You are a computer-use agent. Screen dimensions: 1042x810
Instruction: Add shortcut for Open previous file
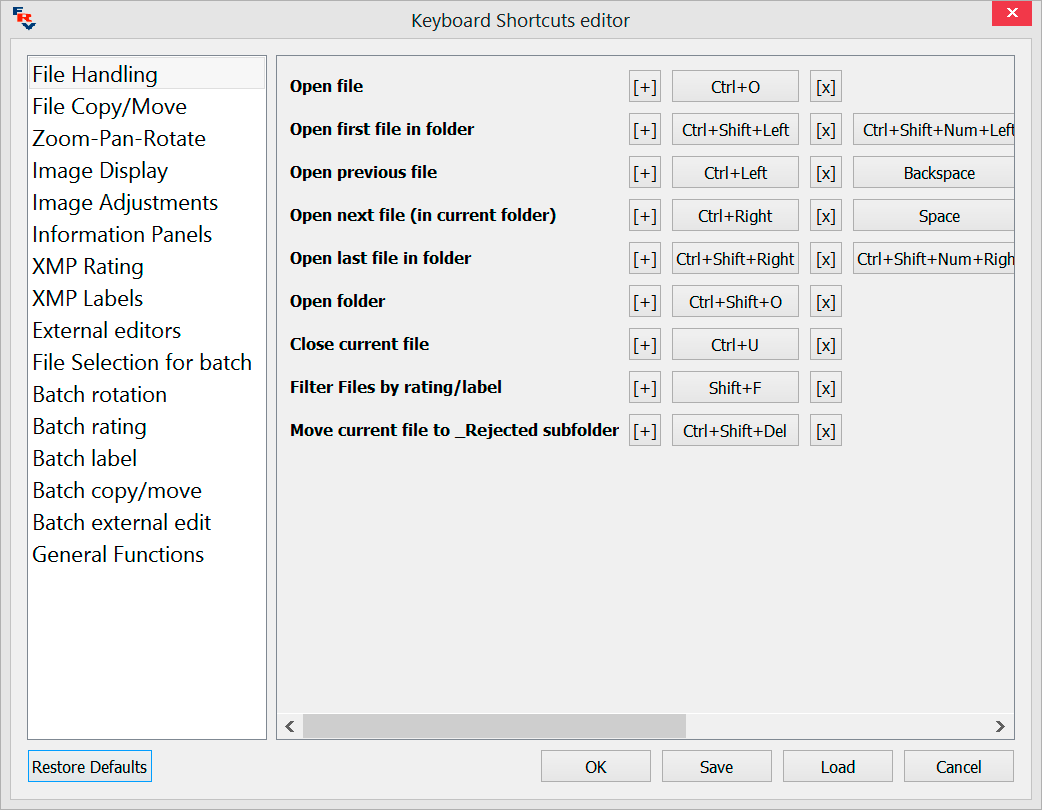tap(645, 173)
